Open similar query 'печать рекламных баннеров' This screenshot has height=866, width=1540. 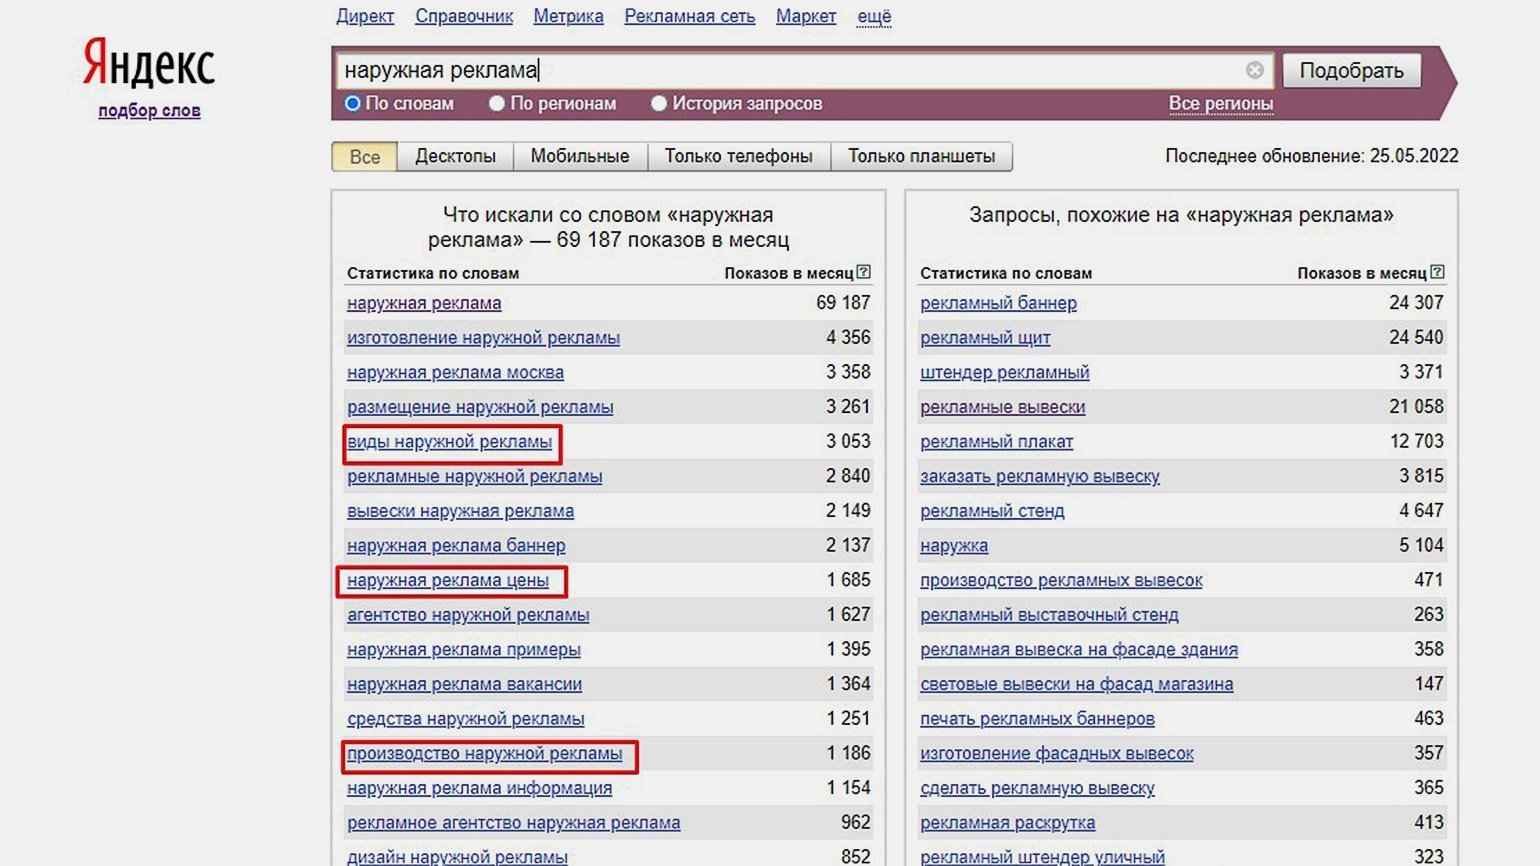1037,719
